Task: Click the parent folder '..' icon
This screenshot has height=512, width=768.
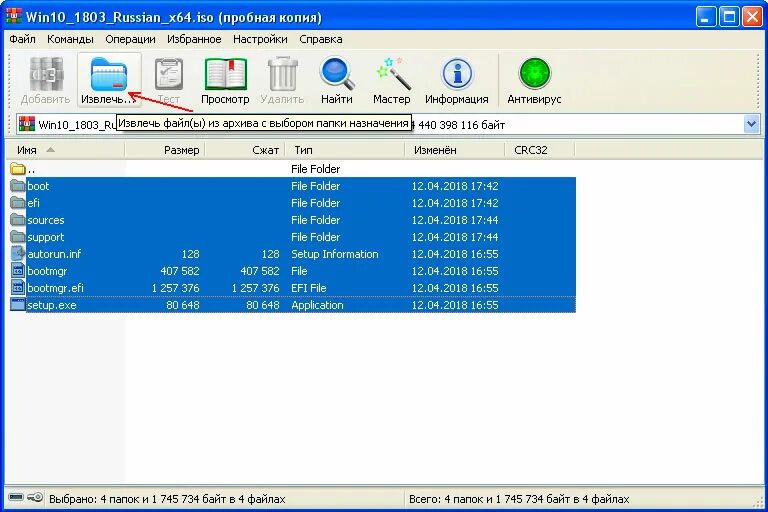Action: pyautogui.click(x=18, y=170)
